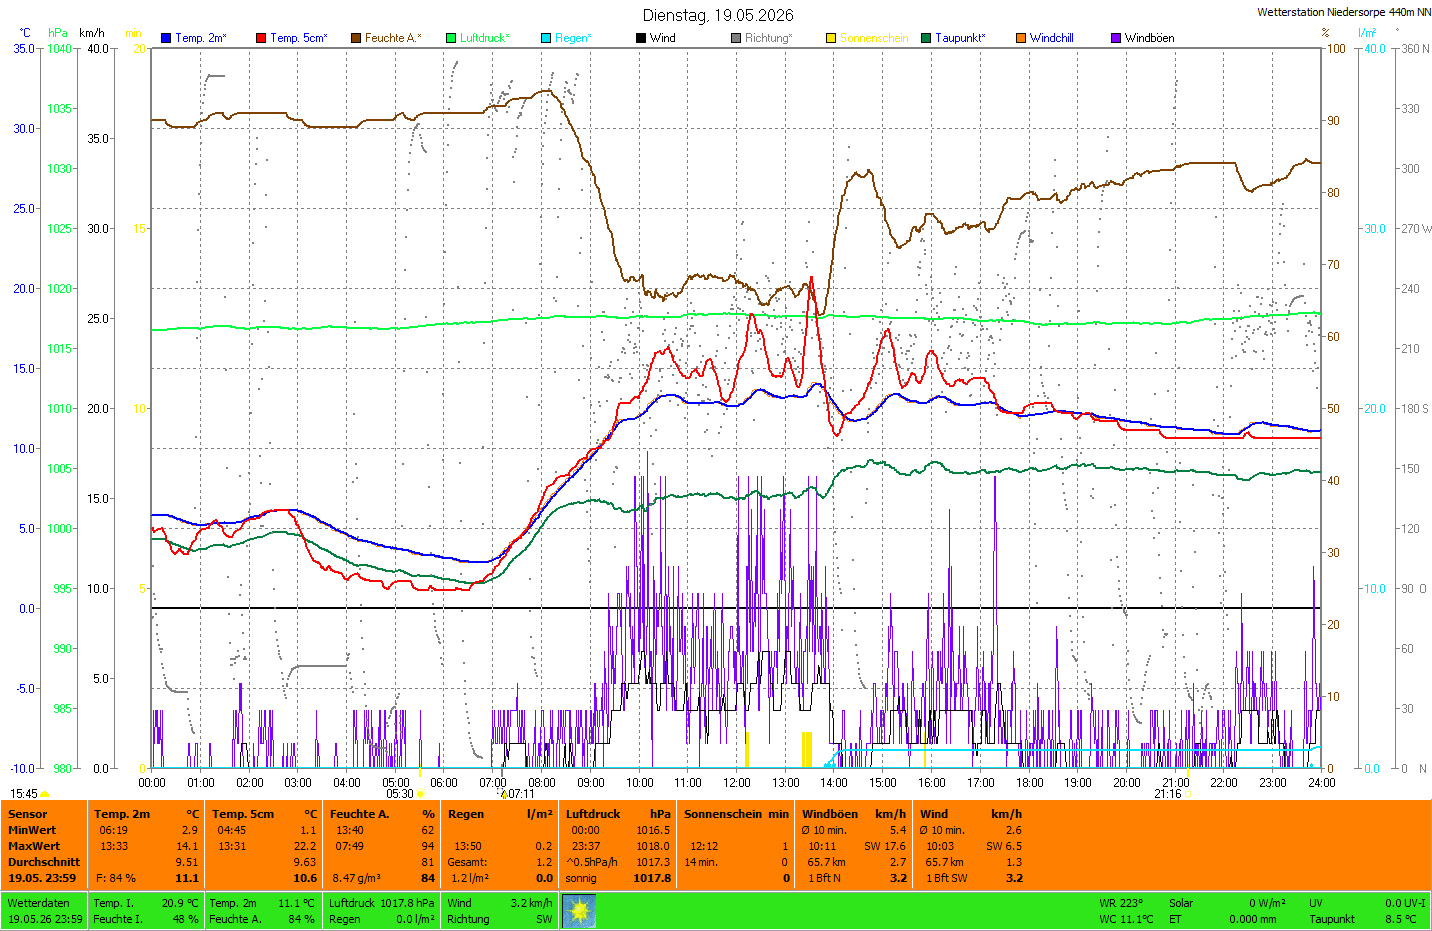This screenshot has width=1432, height=931.
Task: Click the blue Temp. 2m legend swatch
Action: [x=166, y=38]
